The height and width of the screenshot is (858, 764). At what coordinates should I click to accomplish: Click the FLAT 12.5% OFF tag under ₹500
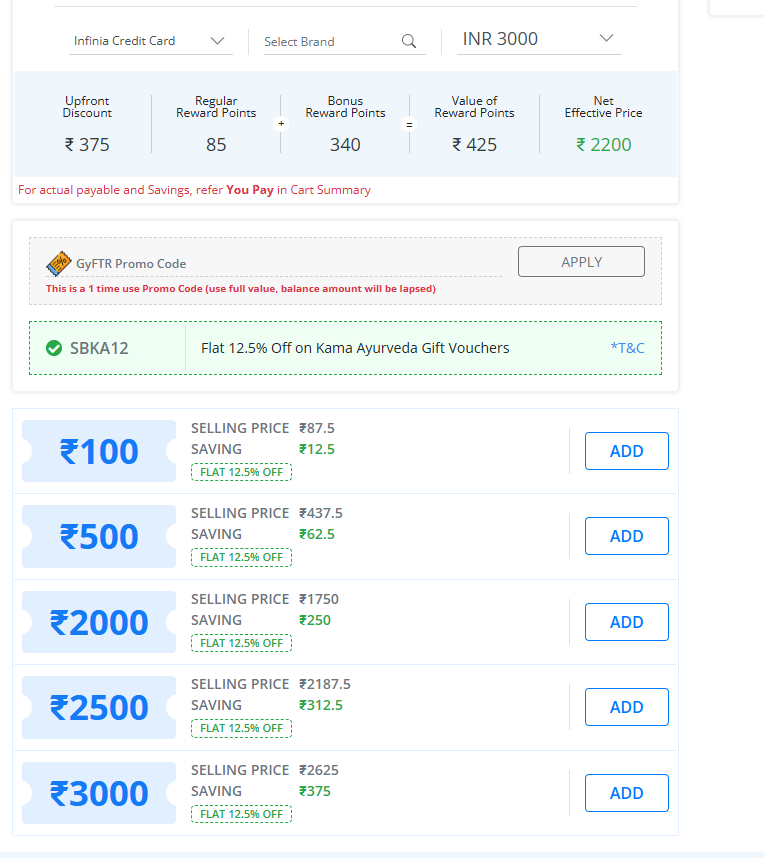coord(241,557)
